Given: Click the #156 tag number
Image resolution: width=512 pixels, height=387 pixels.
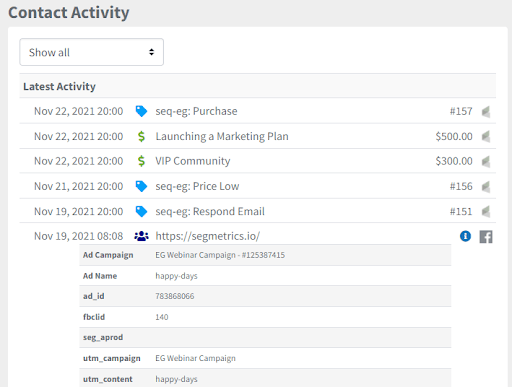Looking at the screenshot, I should click(461, 186).
